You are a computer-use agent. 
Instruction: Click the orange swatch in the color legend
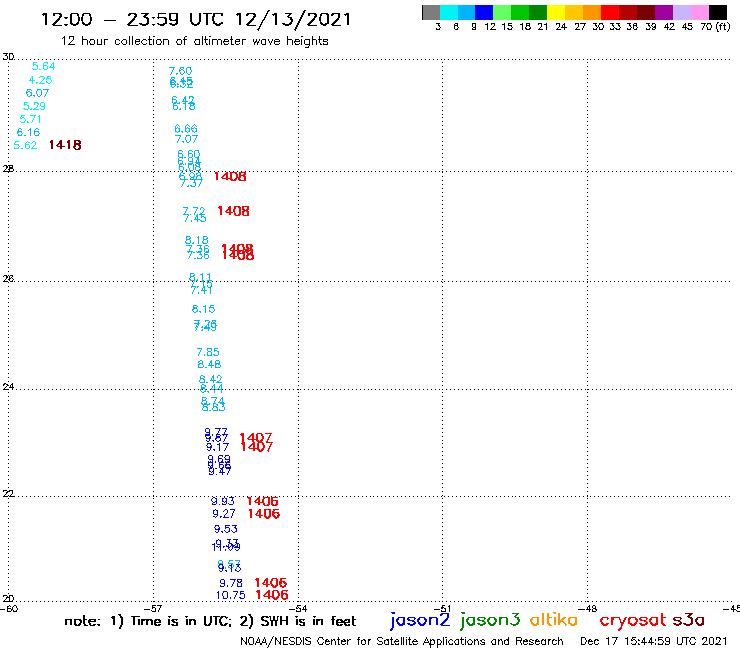click(592, 12)
